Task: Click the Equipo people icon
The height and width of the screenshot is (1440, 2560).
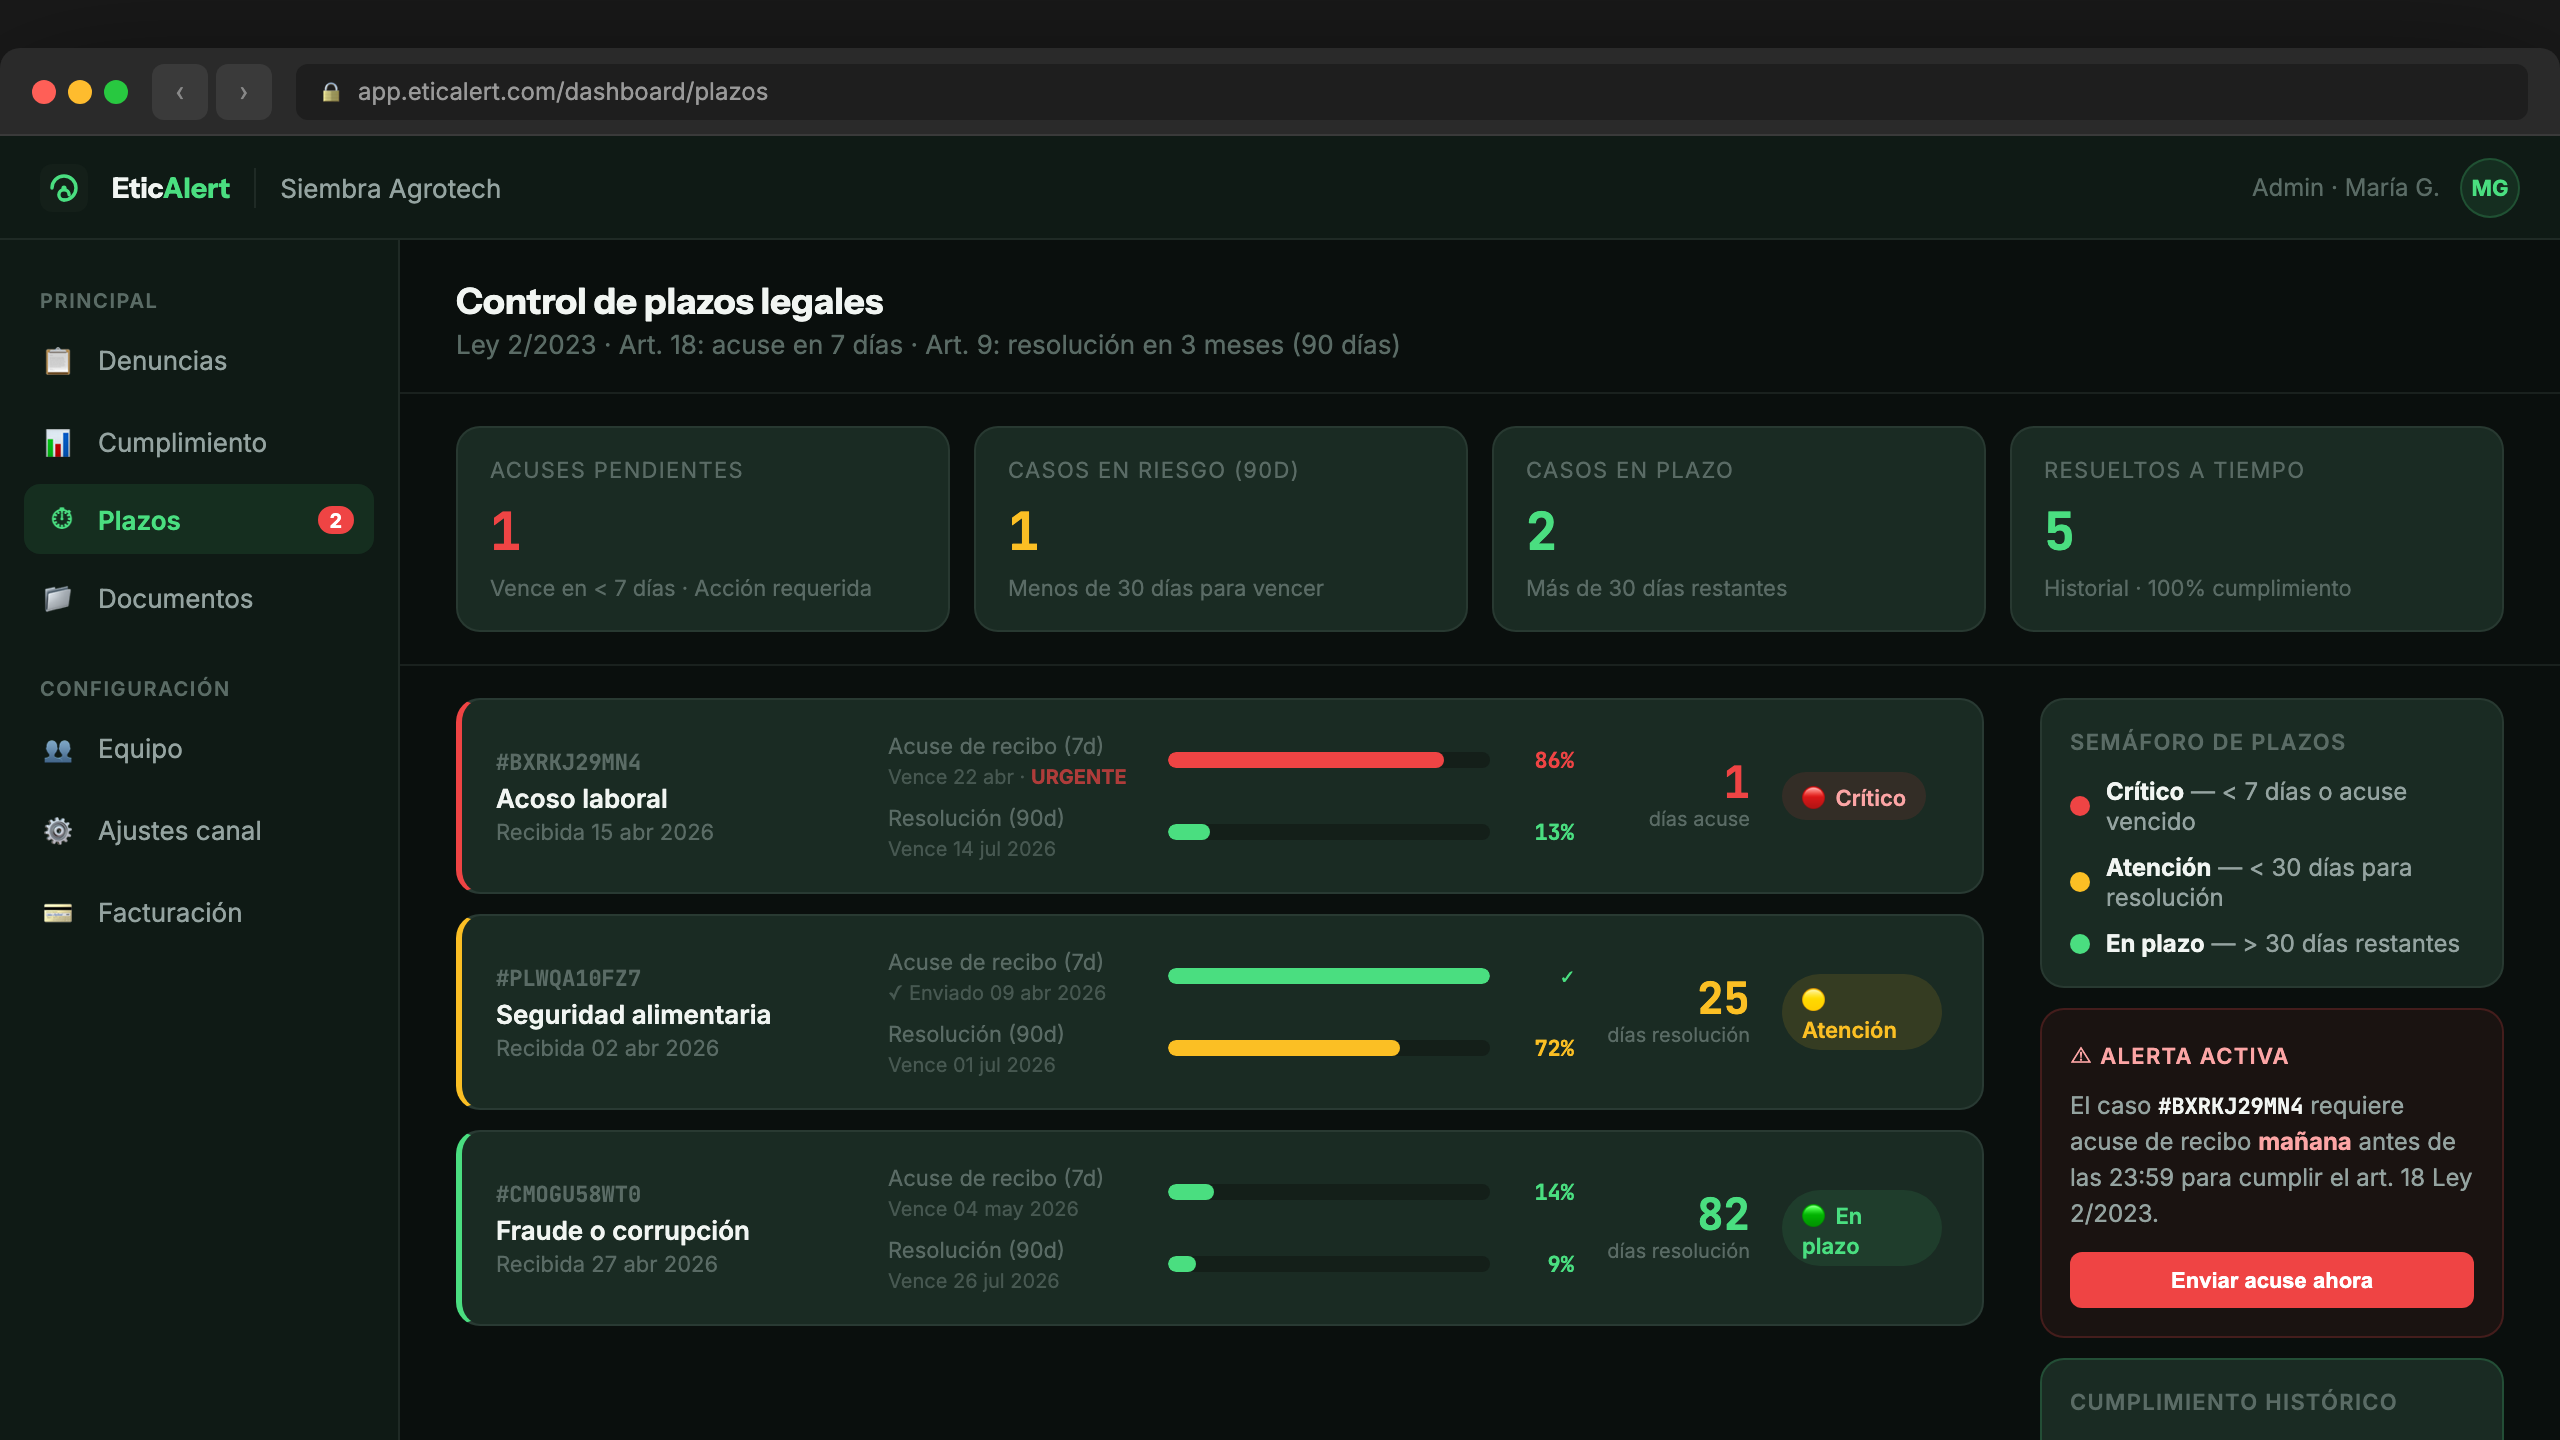Action: coord(58,749)
